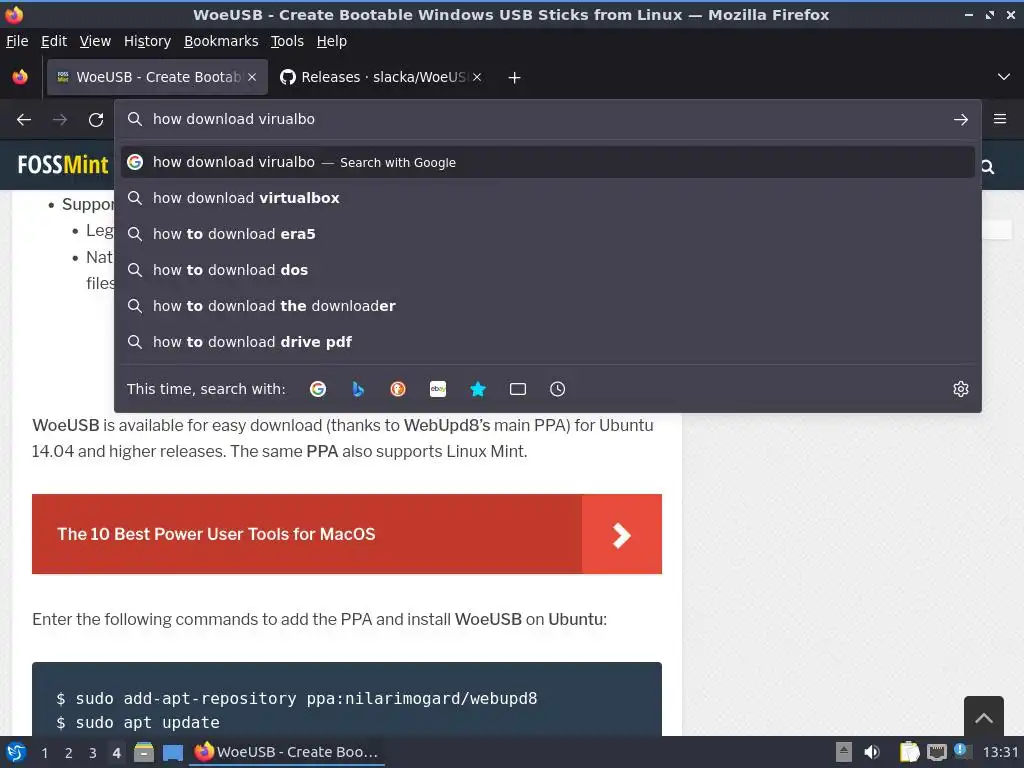The image size is (1024, 768).
Task: Switch to the Releases slacka/WoeUSB tab
Action: click(x=382, y=77)
